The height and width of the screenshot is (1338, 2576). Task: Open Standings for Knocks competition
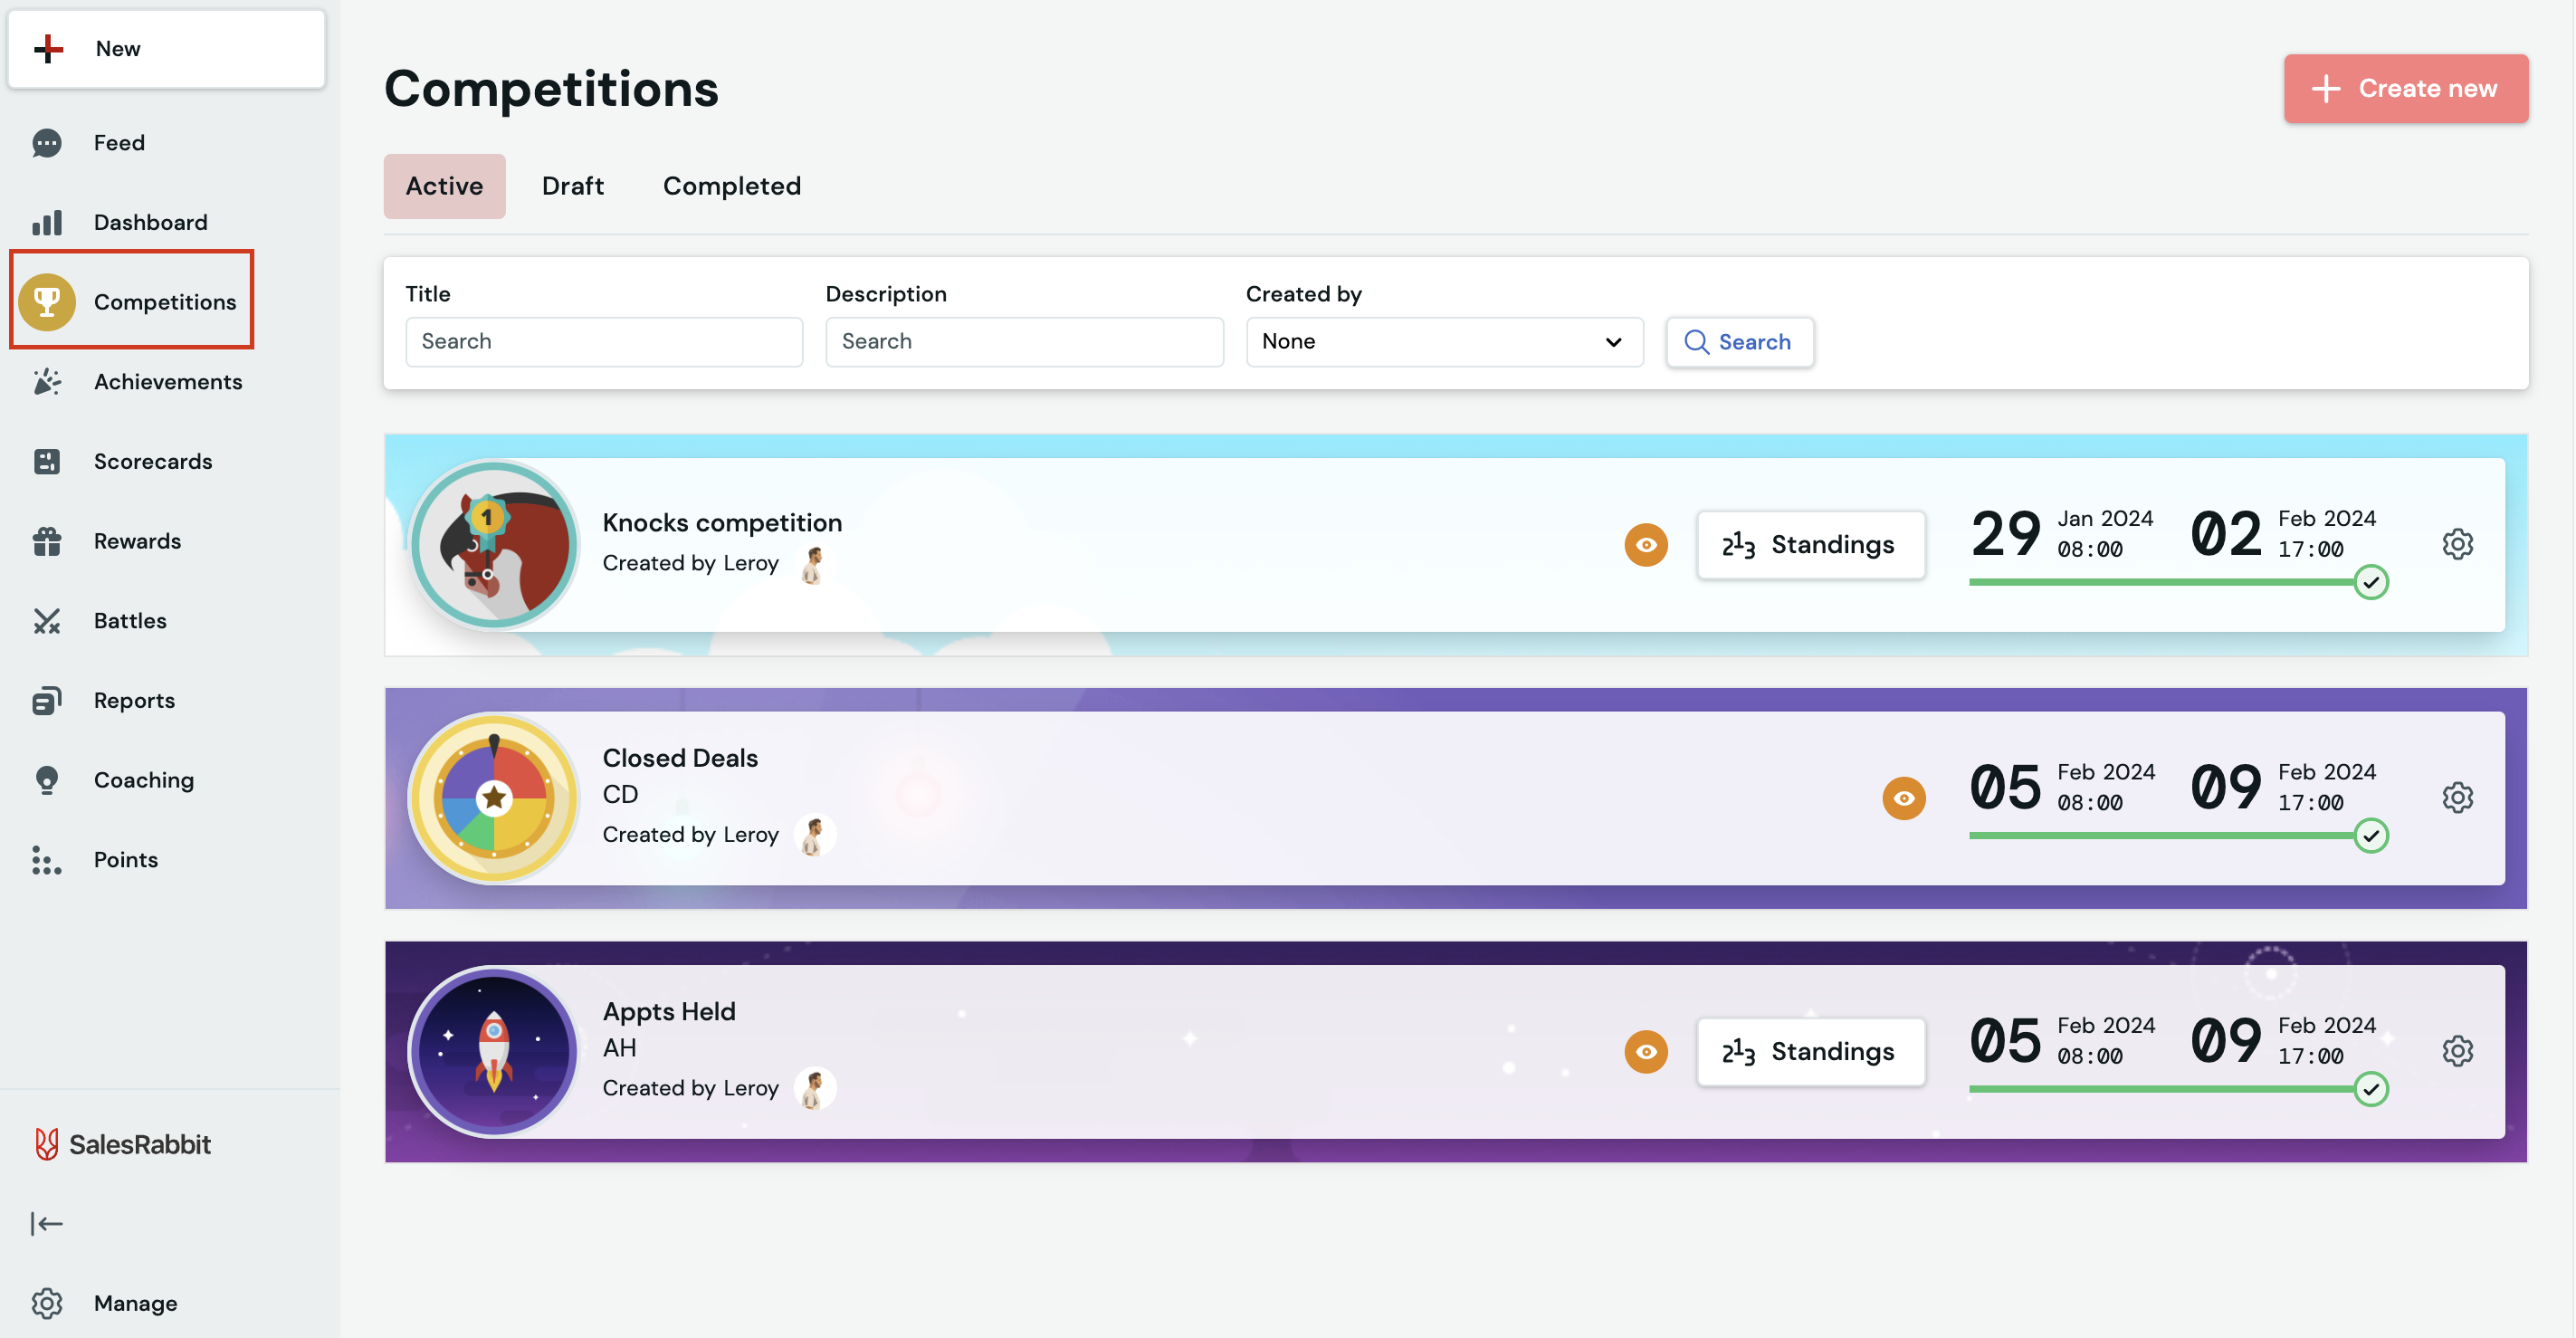[x=1810, y=545]
